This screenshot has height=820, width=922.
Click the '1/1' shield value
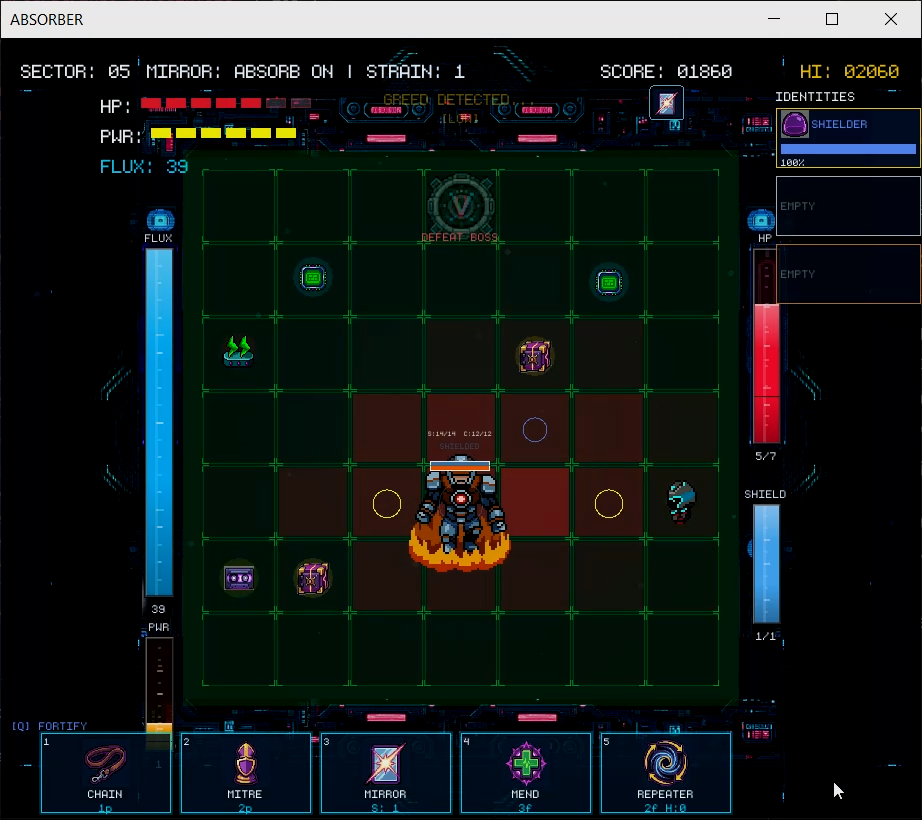[766, 636]
